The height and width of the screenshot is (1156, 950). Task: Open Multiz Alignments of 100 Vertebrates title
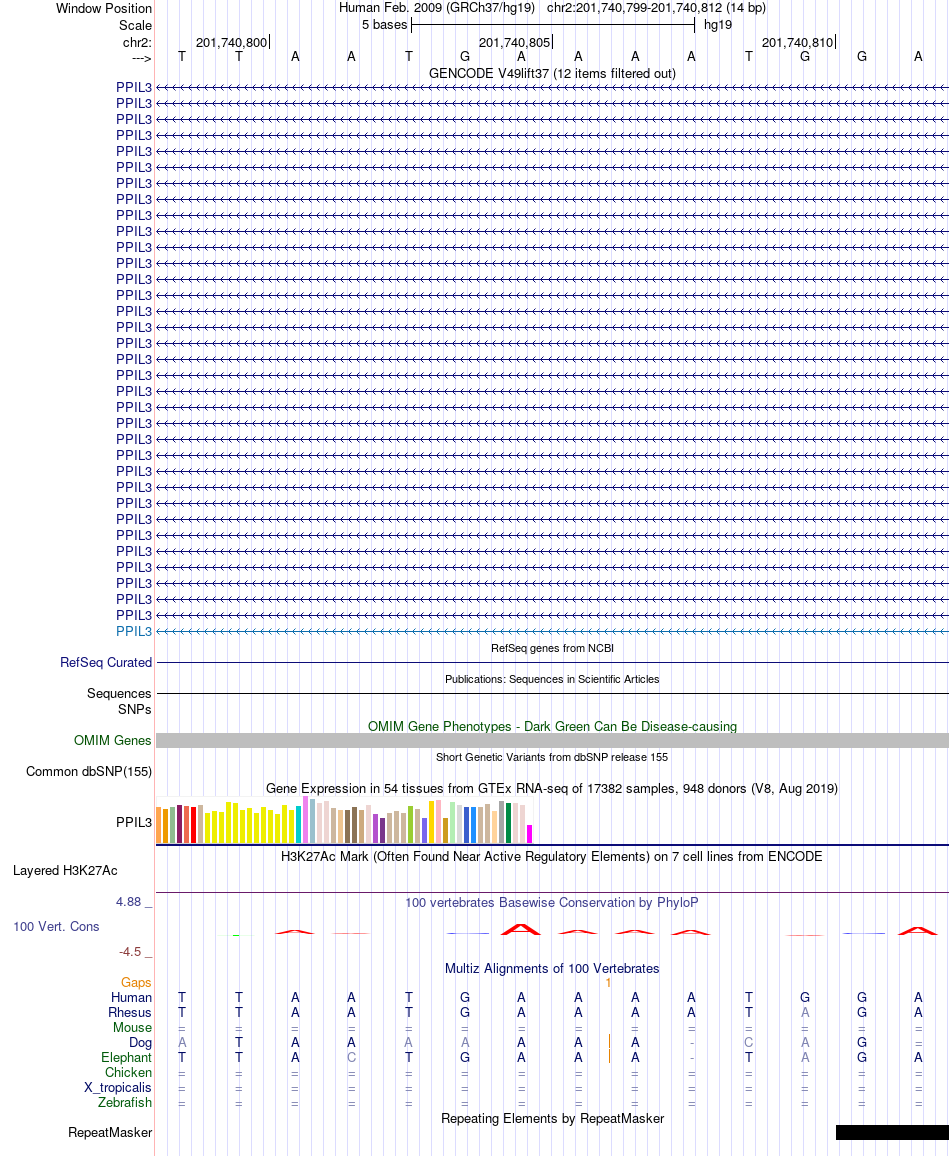pos(552,969)
